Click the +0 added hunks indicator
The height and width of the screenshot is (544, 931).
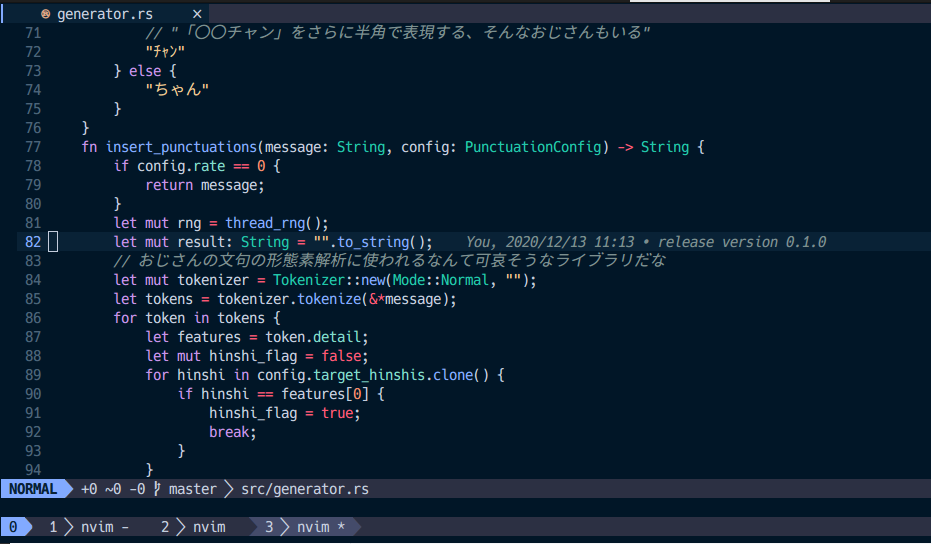click(89, 489)
